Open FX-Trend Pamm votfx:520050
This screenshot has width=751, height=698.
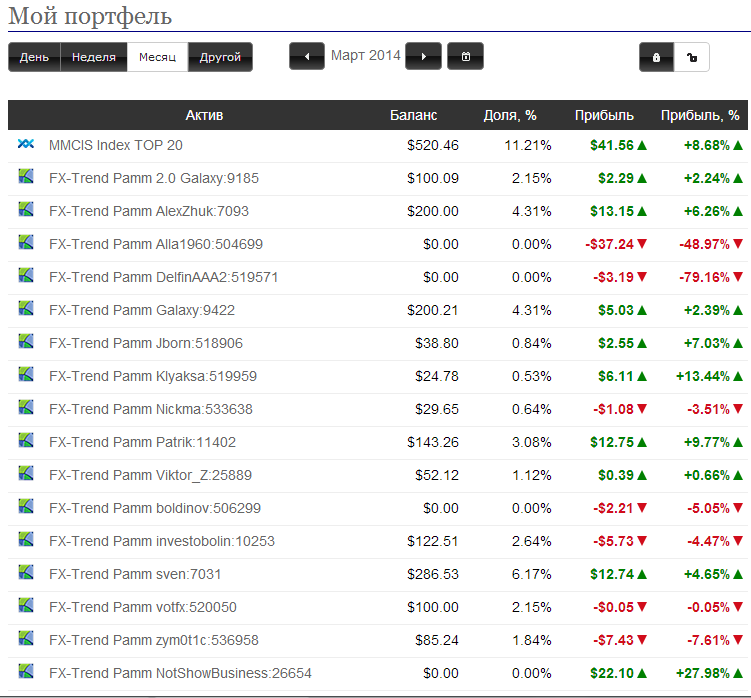click(143, 608)
